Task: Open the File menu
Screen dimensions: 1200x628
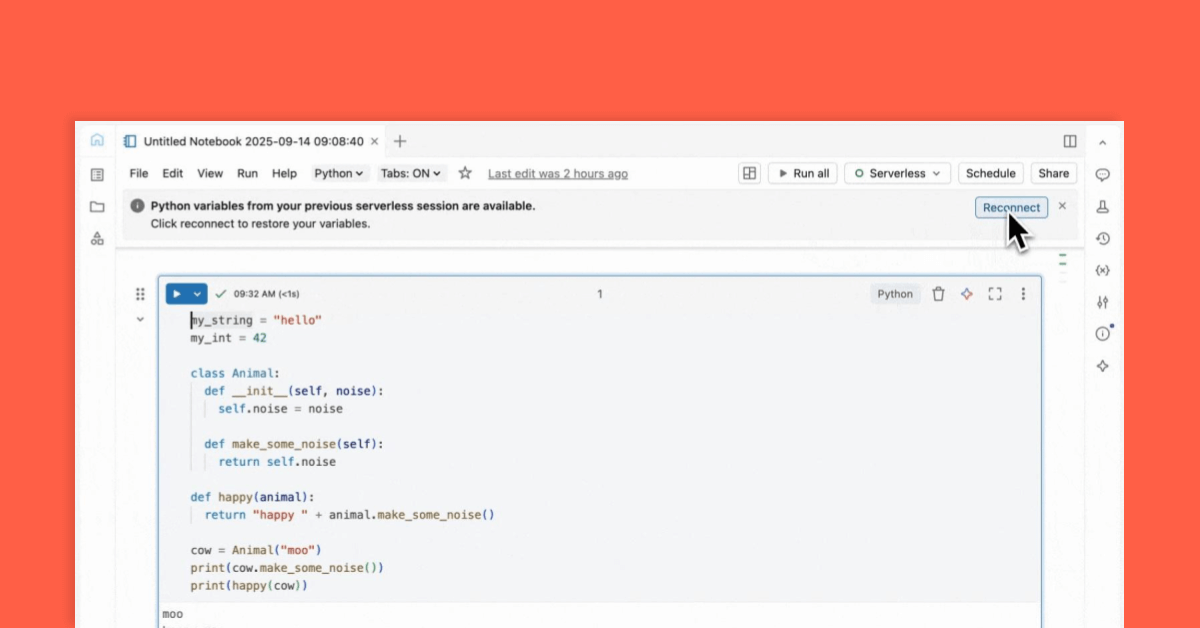Action: (x=139, y=173)
